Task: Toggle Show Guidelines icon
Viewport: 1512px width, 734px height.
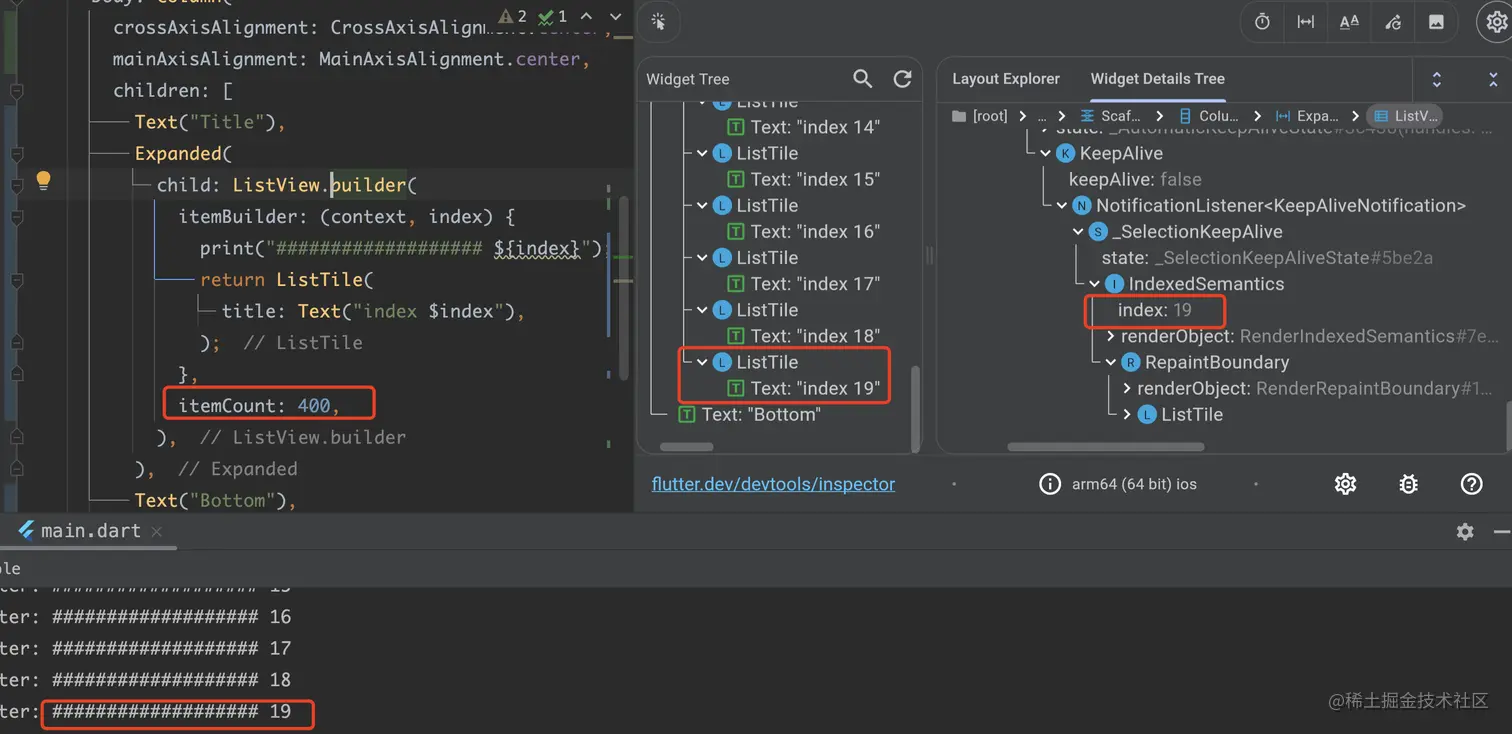Action: pos(1306,22)
